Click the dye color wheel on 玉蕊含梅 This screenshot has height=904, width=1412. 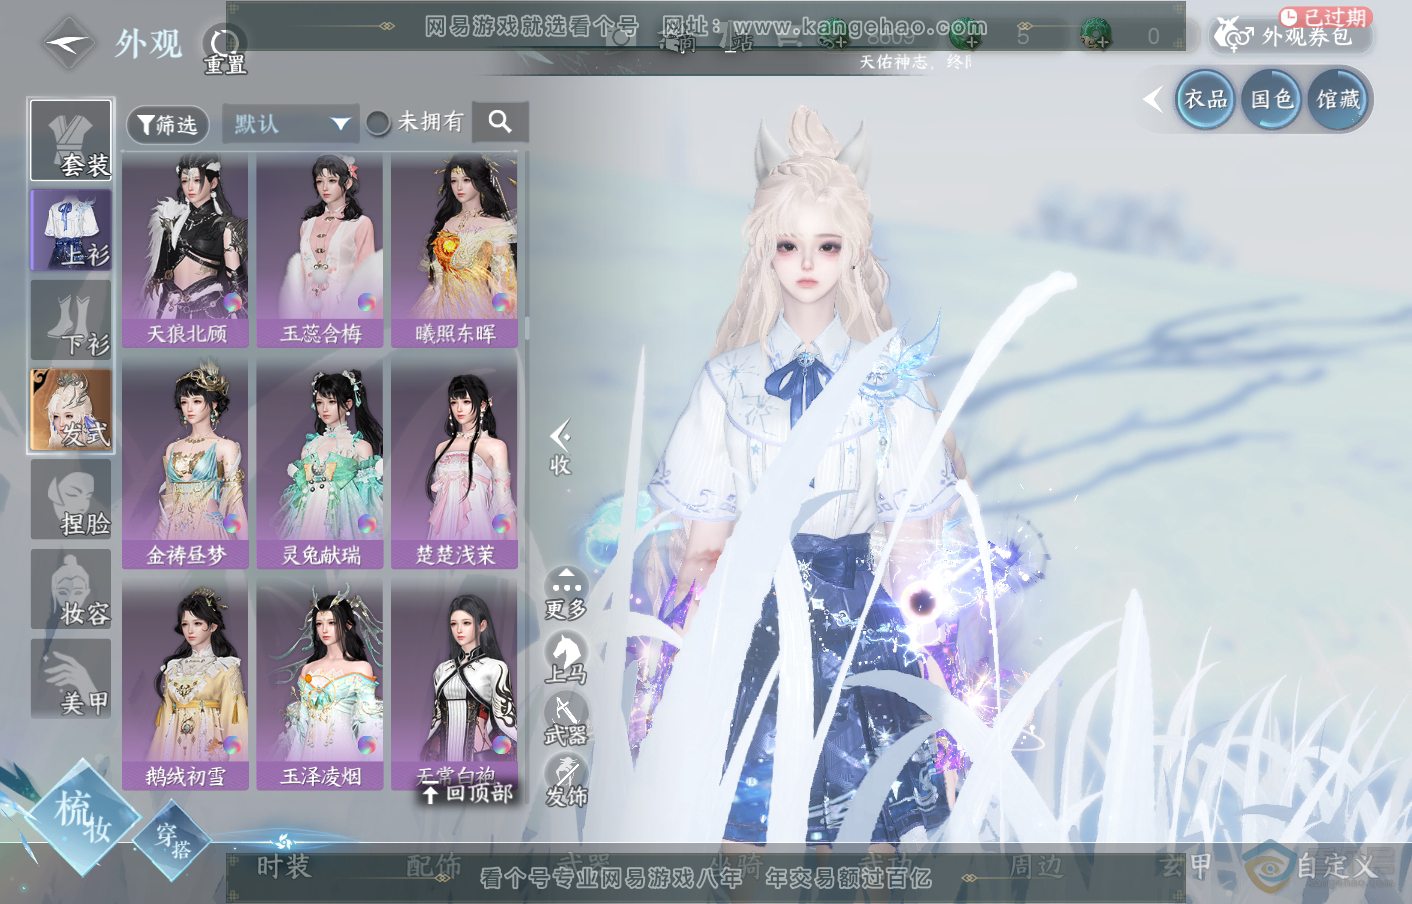pos(367,303)
